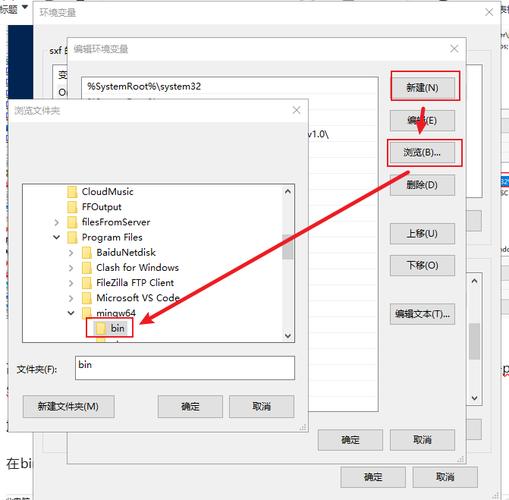Select the Program Files folder
509x500 pixels.
pos(112,237)
